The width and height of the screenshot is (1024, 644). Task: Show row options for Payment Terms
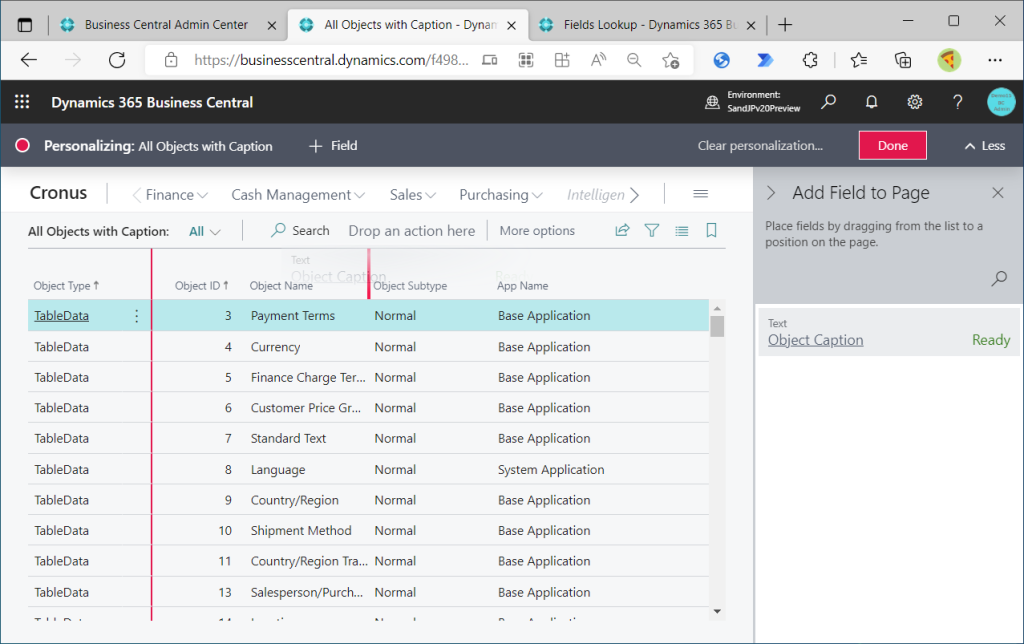pyautogui.click(x=136, y=316)
